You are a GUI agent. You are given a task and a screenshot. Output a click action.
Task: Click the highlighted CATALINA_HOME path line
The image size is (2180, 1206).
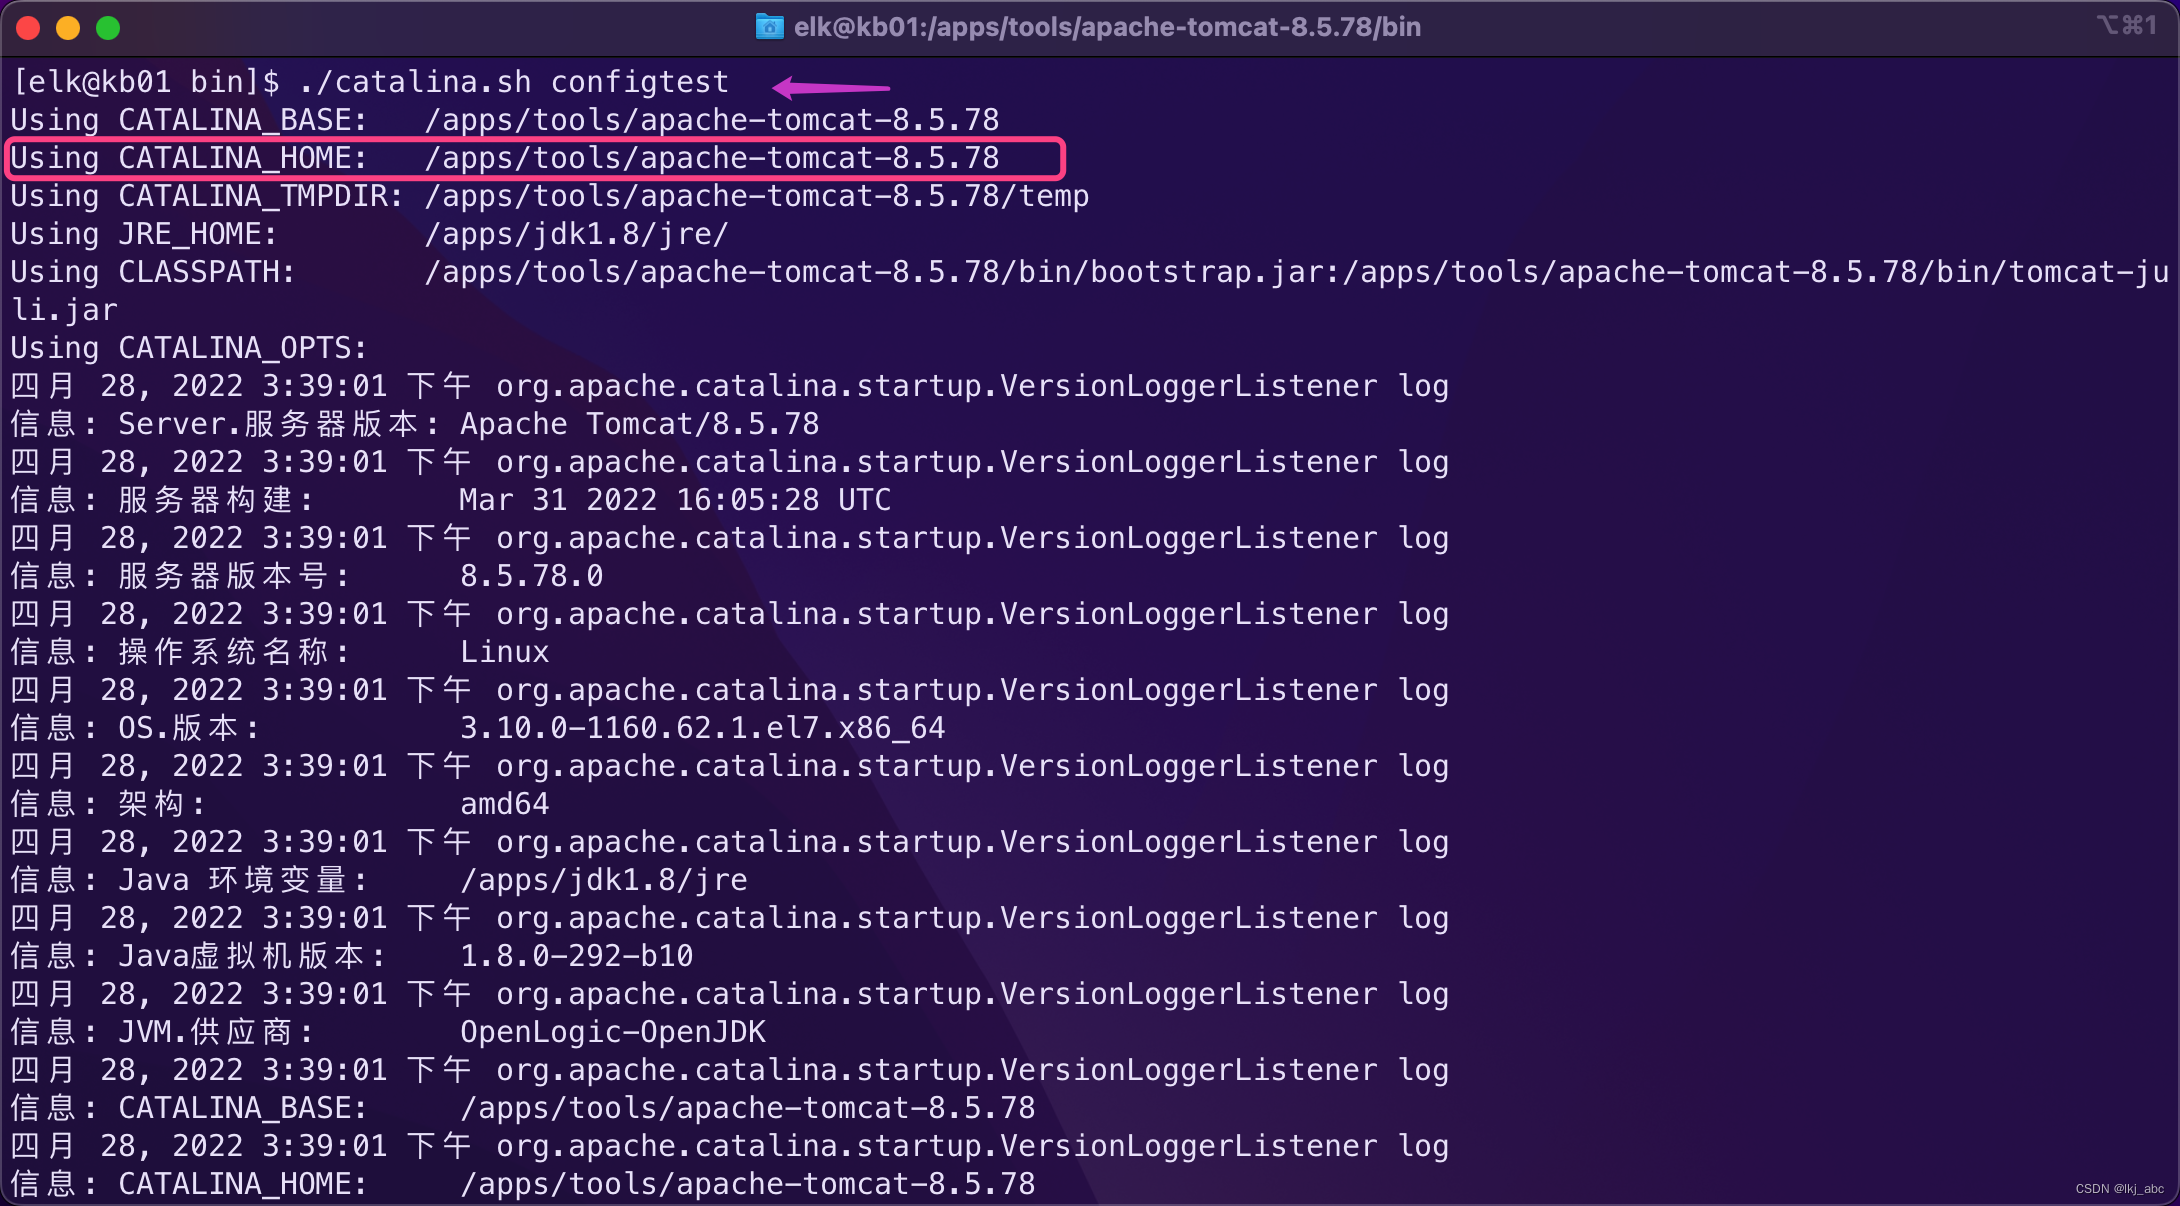pos(711,158)
